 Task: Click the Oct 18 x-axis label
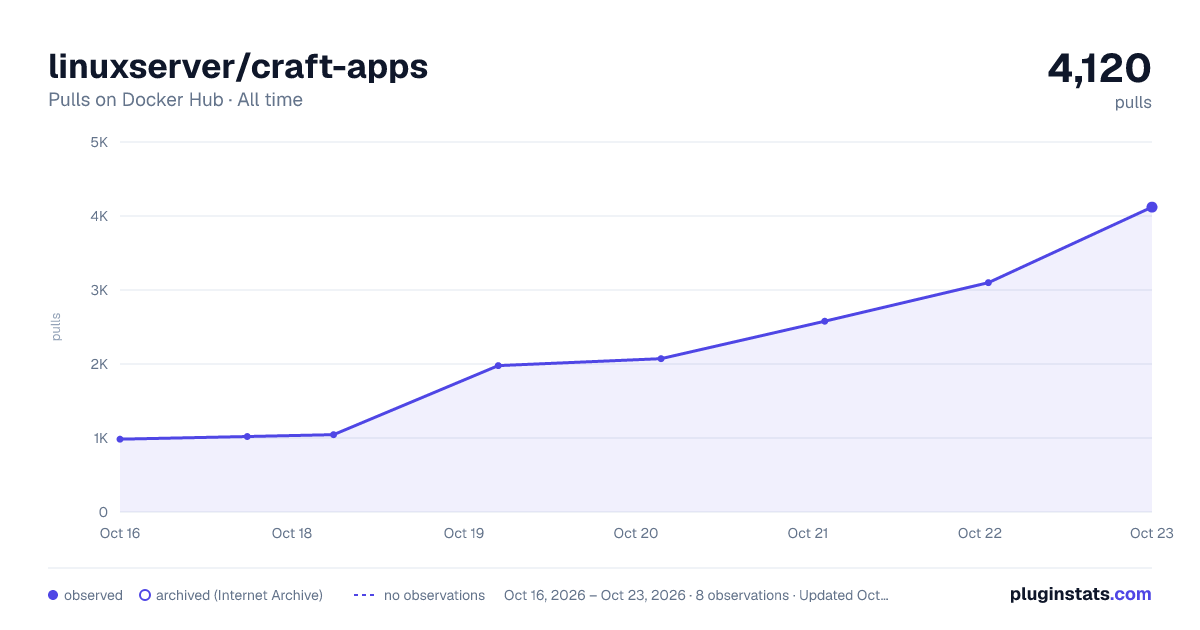point(292,533)
